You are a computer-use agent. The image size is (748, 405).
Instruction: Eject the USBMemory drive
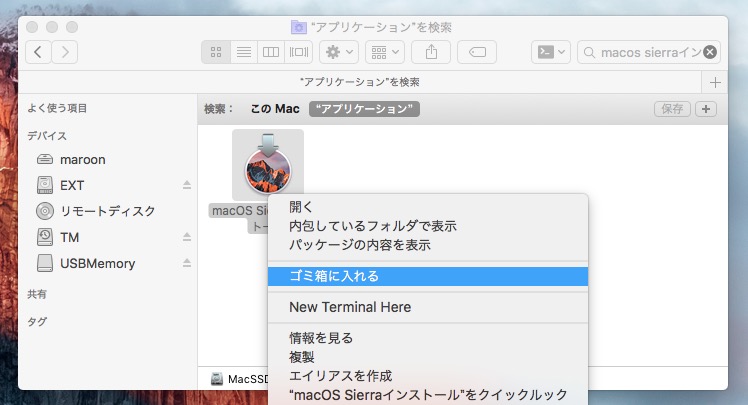point(186,263)
